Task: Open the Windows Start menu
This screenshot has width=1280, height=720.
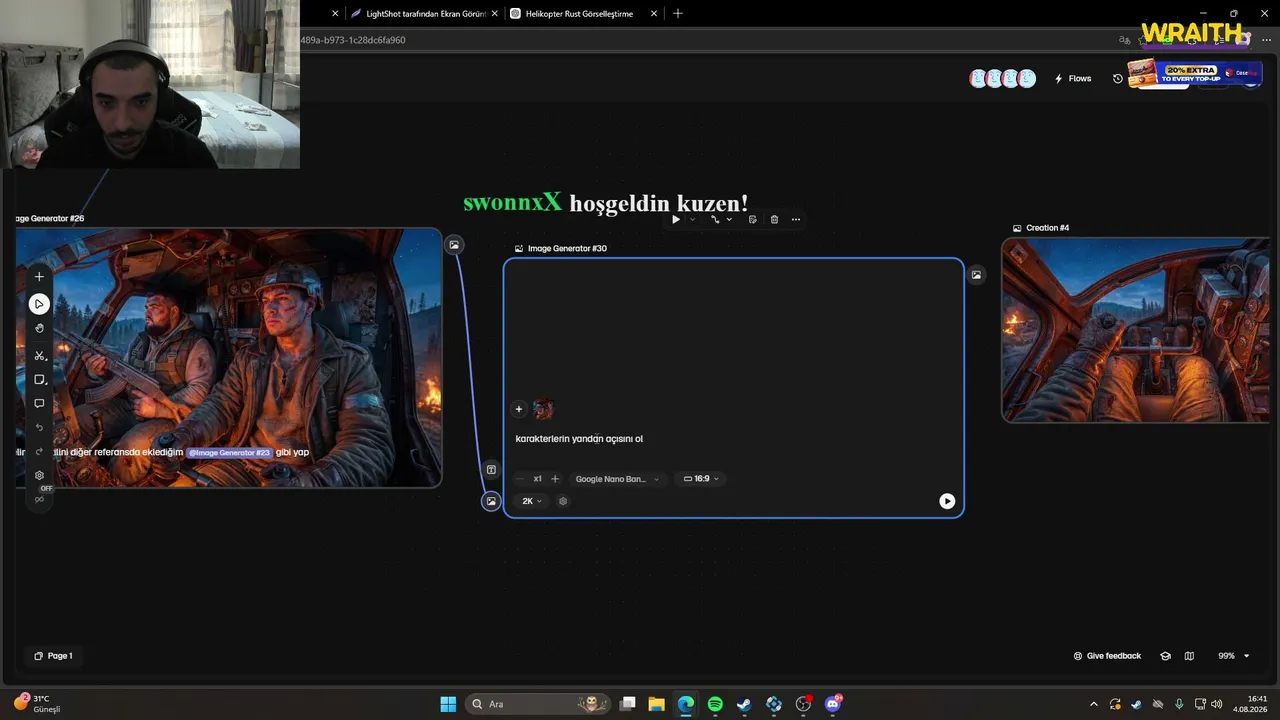Action: pos(448,704)
